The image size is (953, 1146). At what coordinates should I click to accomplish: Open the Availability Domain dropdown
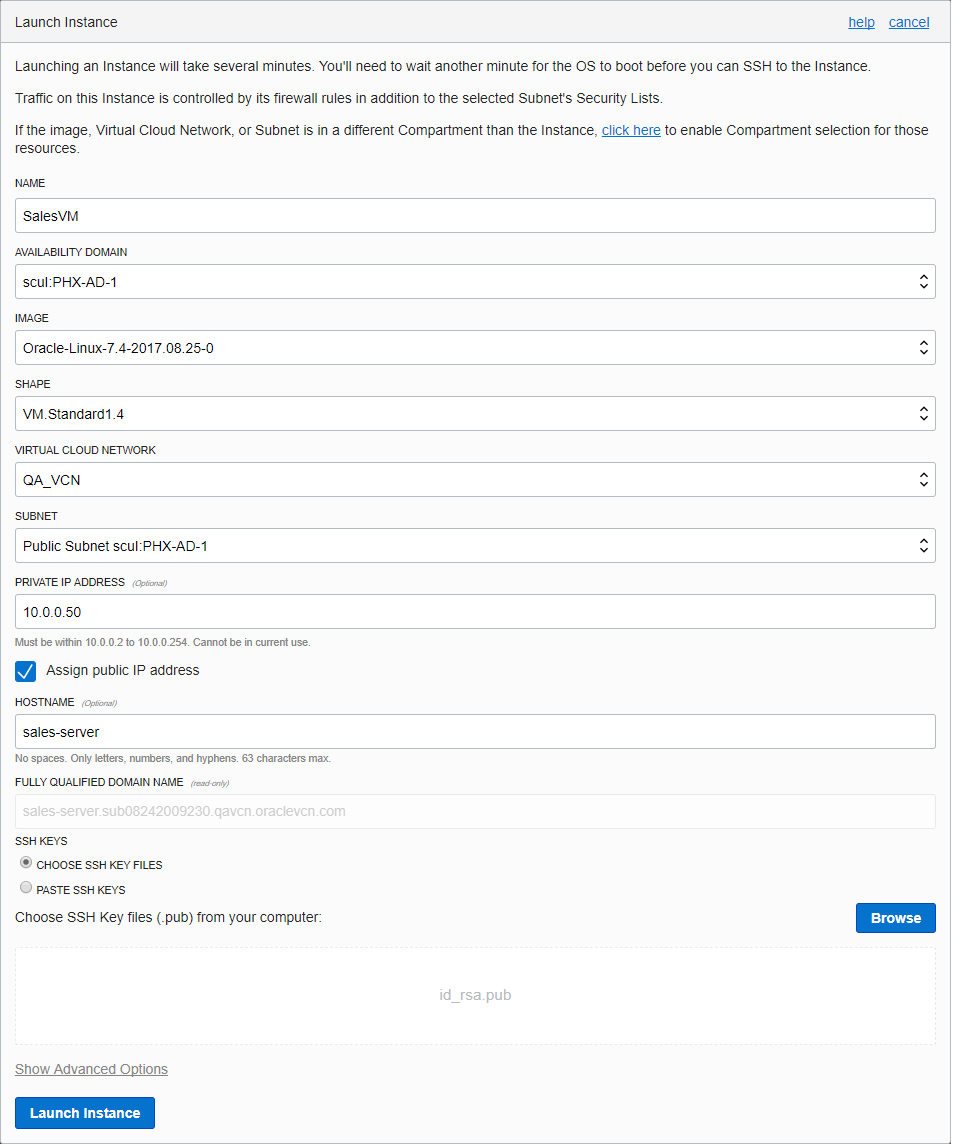tap(923, 281)
